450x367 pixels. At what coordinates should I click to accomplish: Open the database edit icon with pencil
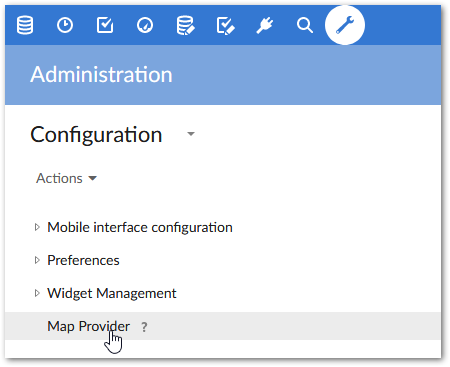point(185,25)
